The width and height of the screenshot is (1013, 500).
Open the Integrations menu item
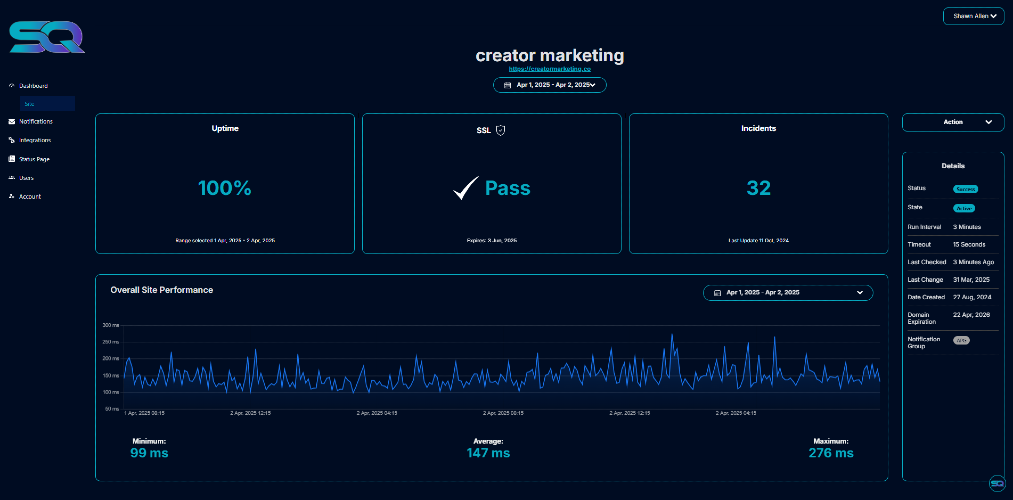tap(36, 140)
